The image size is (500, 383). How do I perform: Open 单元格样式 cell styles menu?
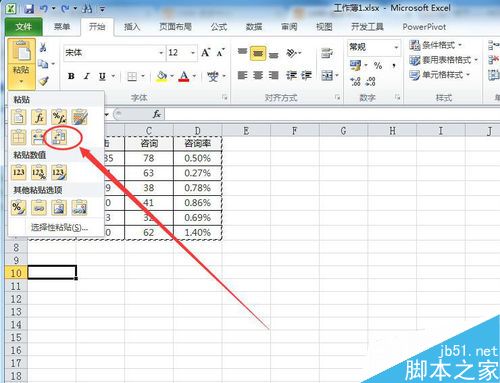point(439,75)
